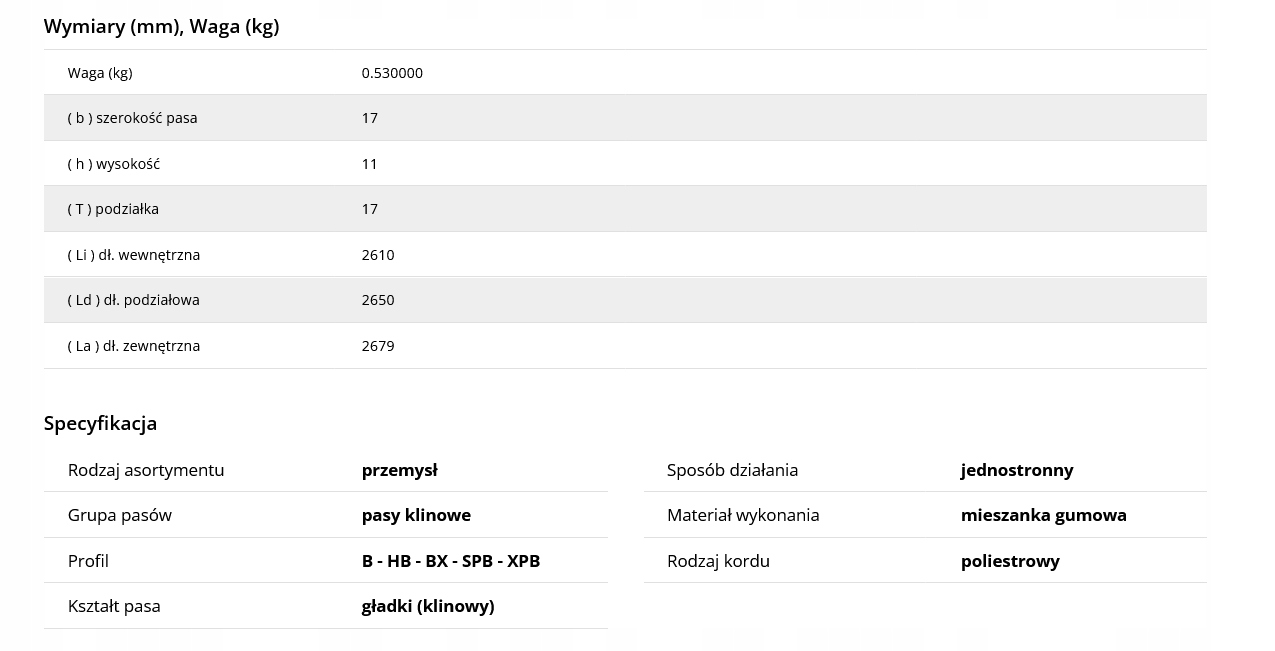
Task: Click the 'mieszanka gumowa' material value
Action: [x=1044, y=515]
